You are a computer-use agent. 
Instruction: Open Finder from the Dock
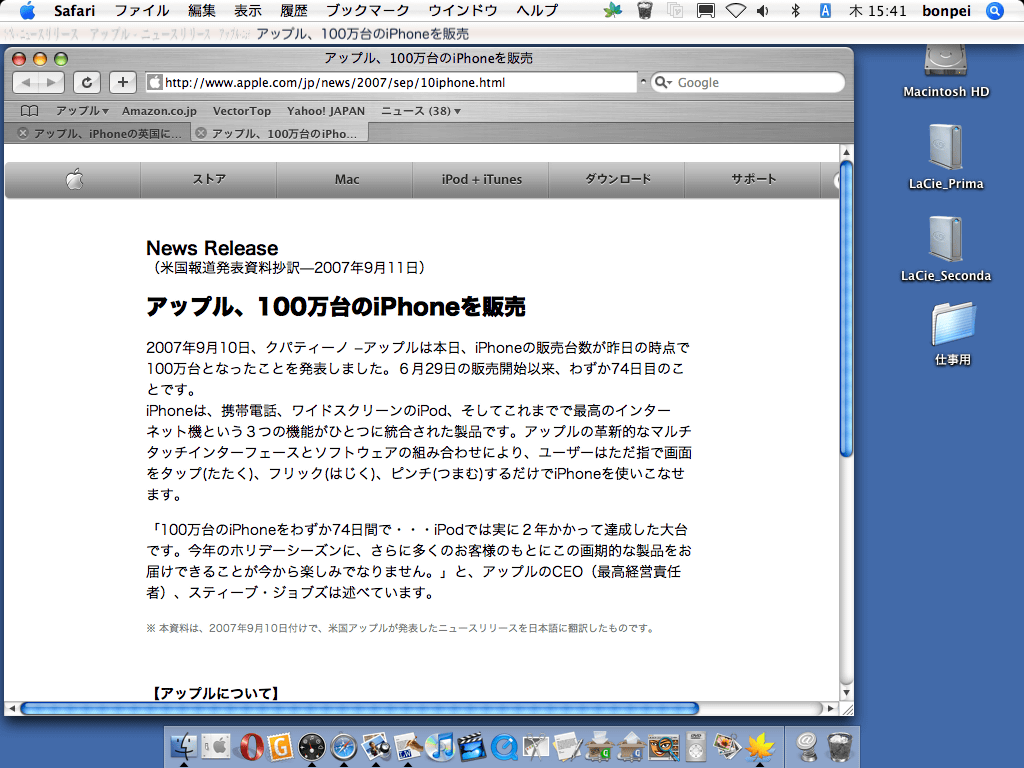(x=184, y=746)
